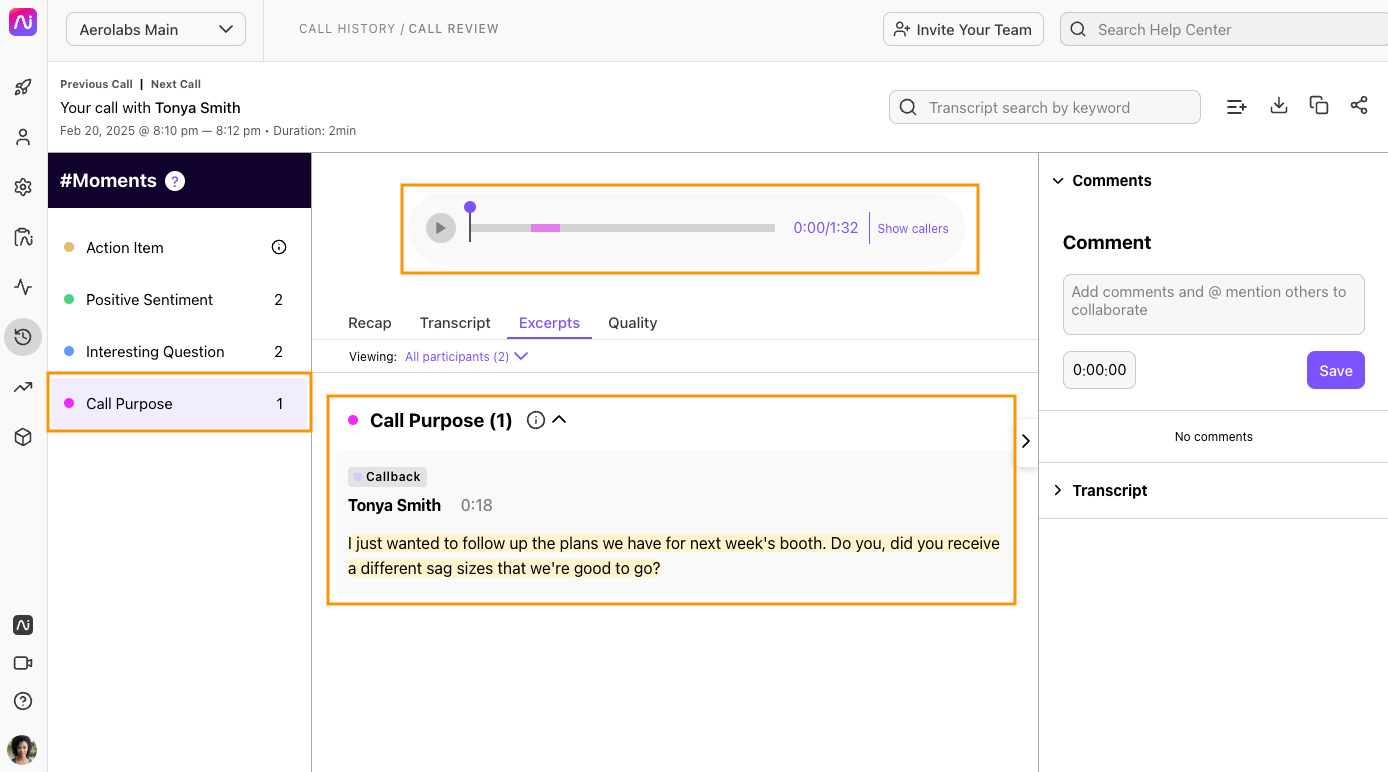Image resolution: width=1388 pixels, height=772 pixels.
Task: Expand the Transcript section in right panel
Action: point(1058,490)
